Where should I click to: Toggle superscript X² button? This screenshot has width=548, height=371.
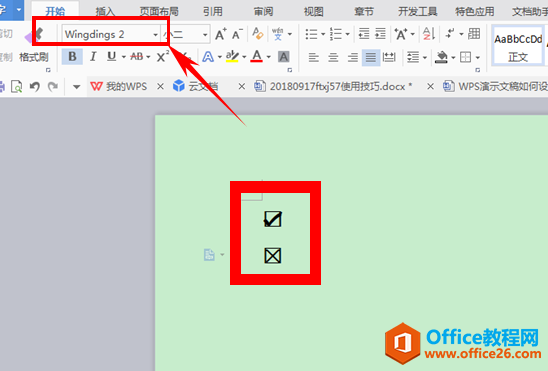tap(163, 57)
